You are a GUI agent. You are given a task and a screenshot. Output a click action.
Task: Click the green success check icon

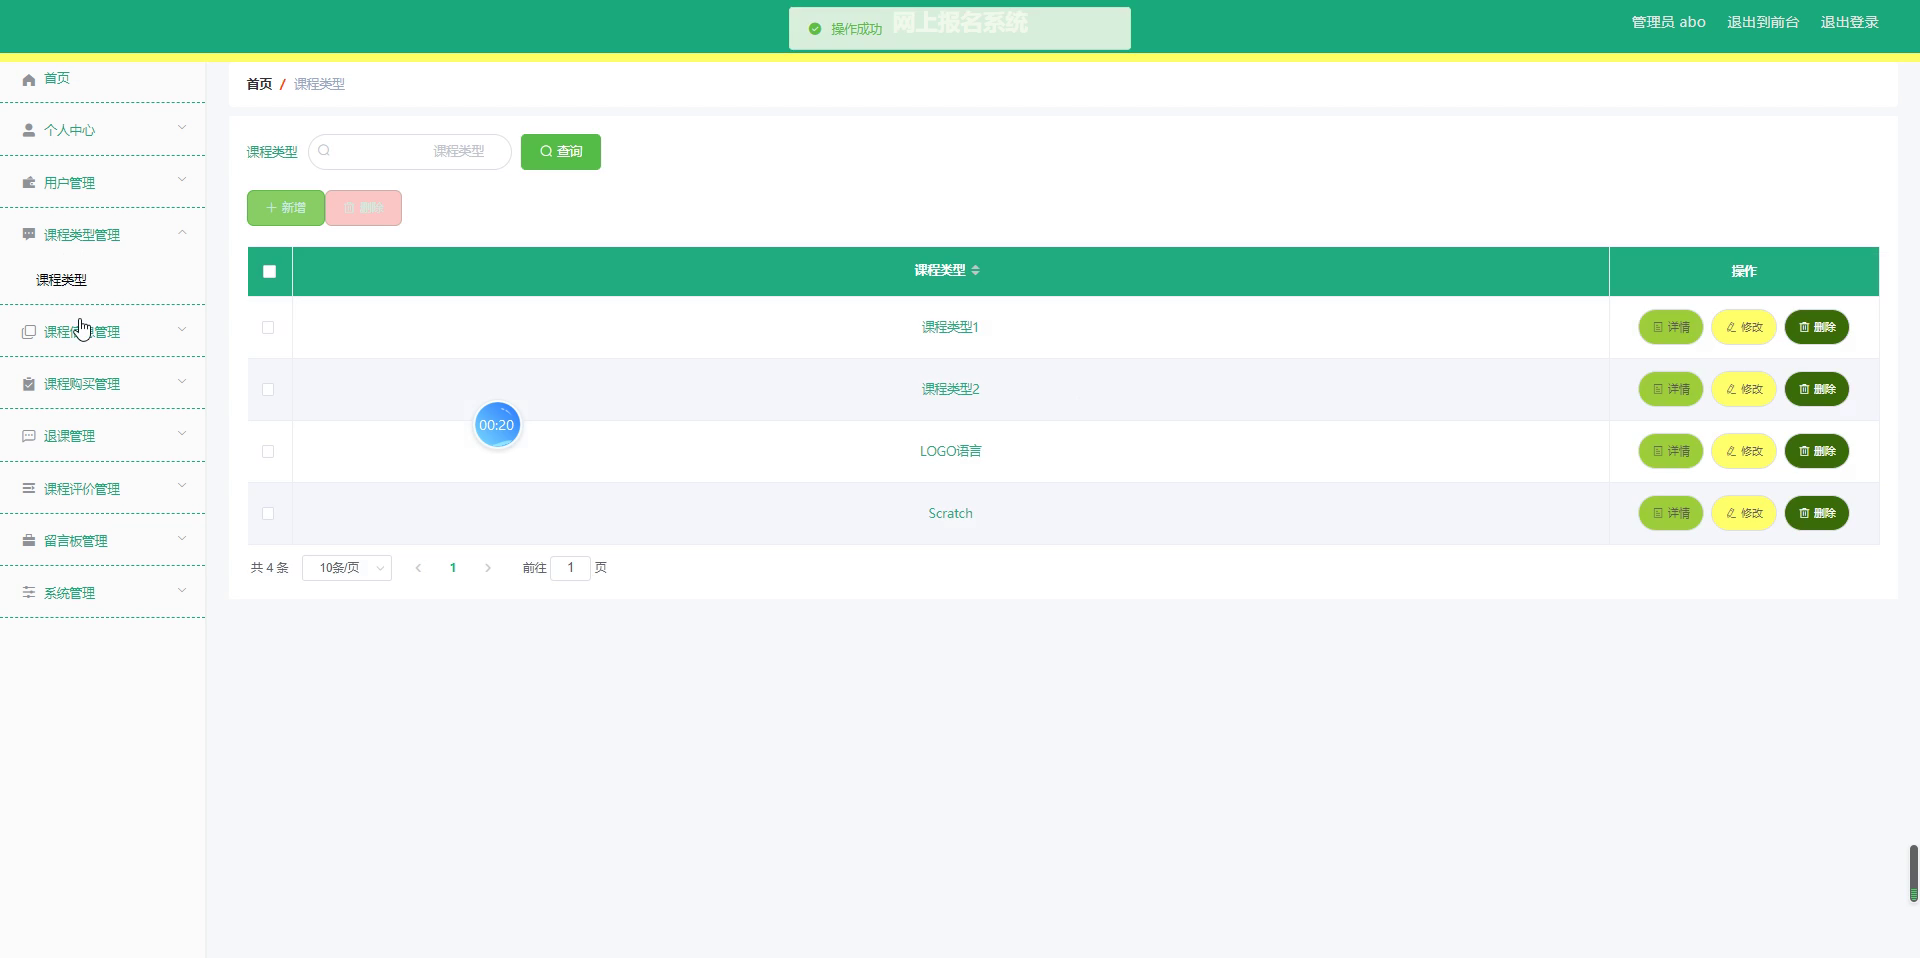click(815, 29)
